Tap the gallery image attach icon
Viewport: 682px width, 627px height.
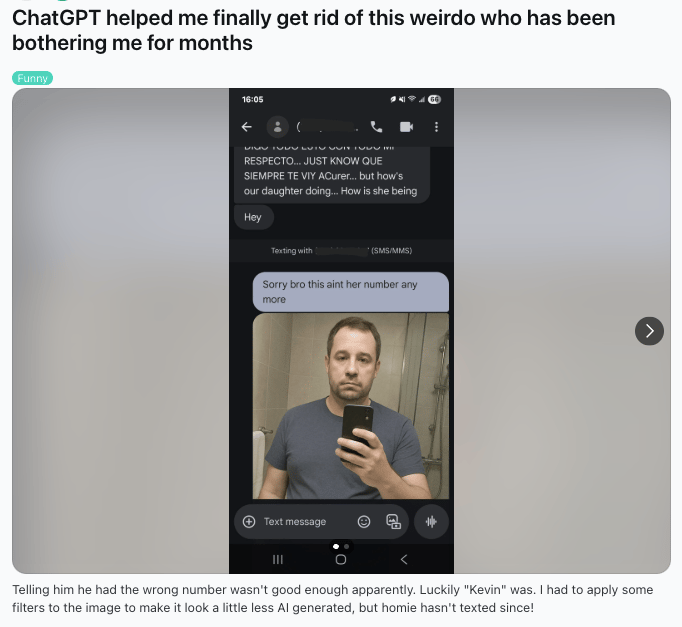394,521
